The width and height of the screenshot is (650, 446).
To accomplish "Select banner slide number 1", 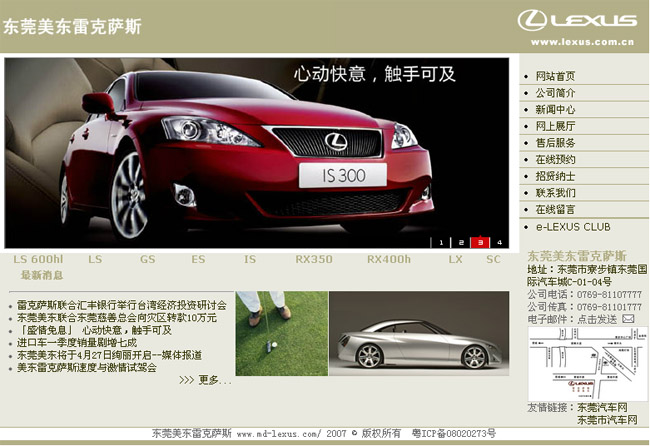I will click(x=442, y=242).
